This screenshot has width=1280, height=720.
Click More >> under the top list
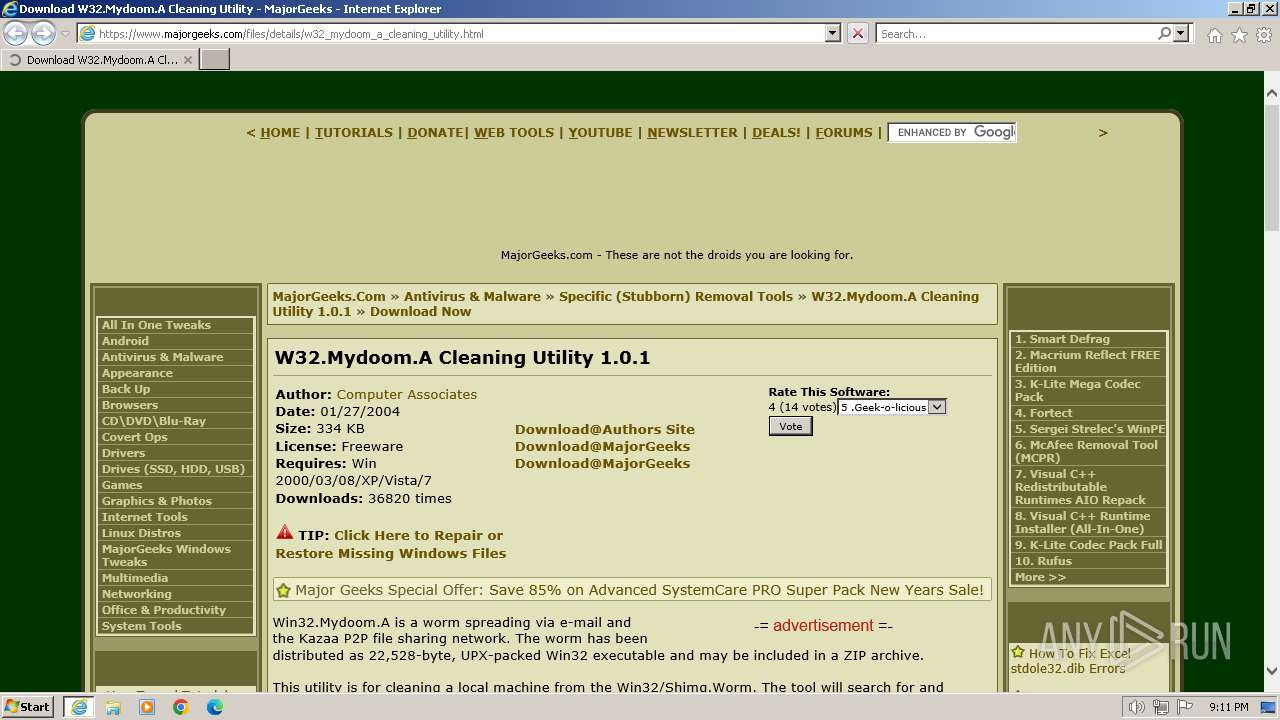coord(1040,577)
